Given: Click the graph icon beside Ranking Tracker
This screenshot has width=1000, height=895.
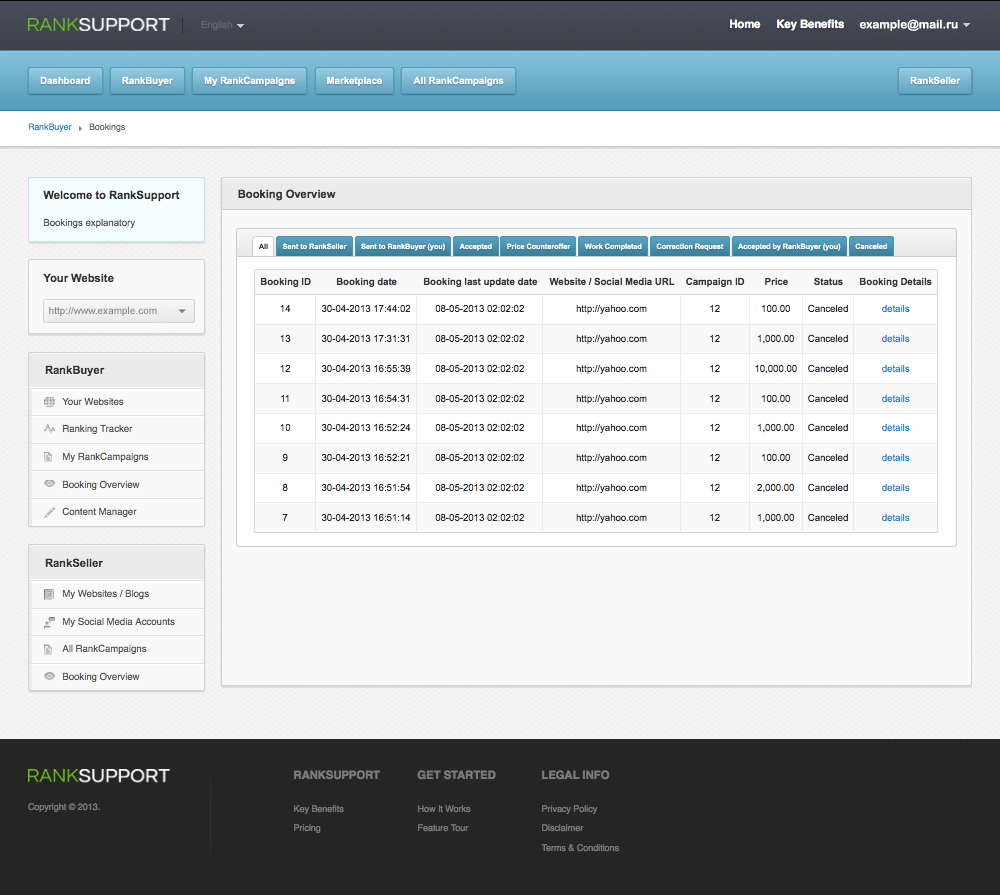Looking at the screenshot, I should click(49, 429).
